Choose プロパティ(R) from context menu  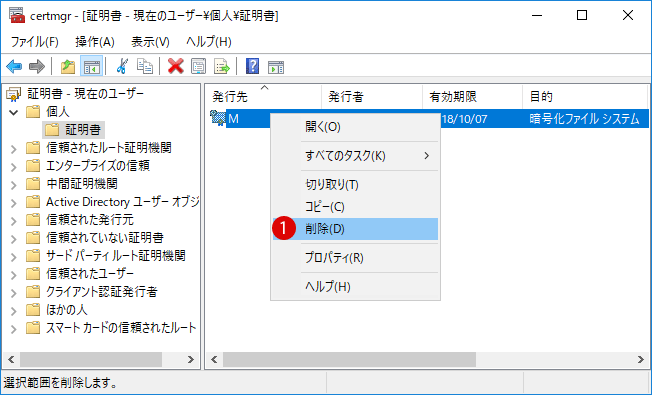coord(356,258)
